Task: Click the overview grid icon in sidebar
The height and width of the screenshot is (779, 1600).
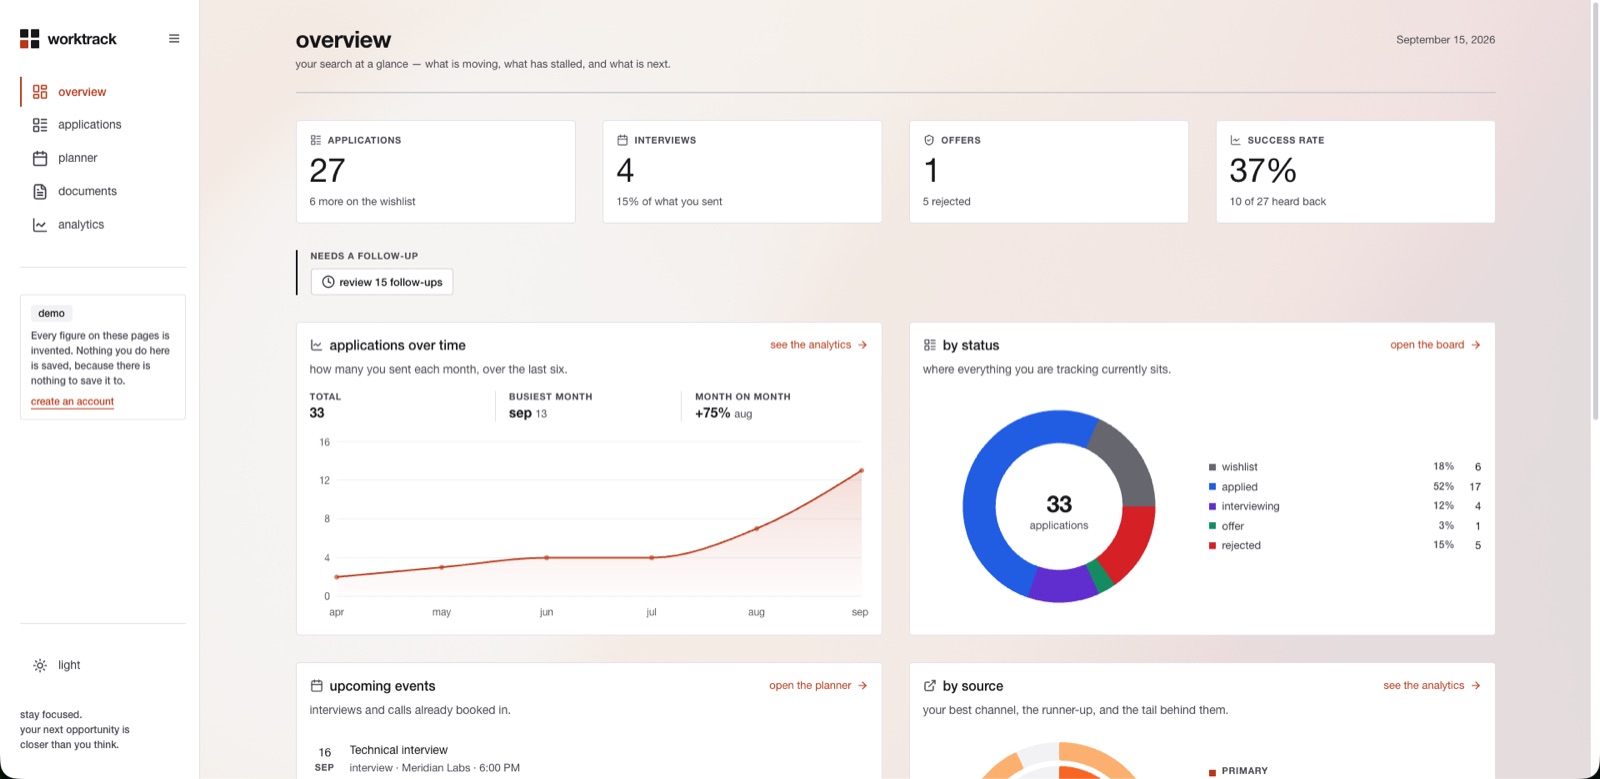Action: [40, 92]
